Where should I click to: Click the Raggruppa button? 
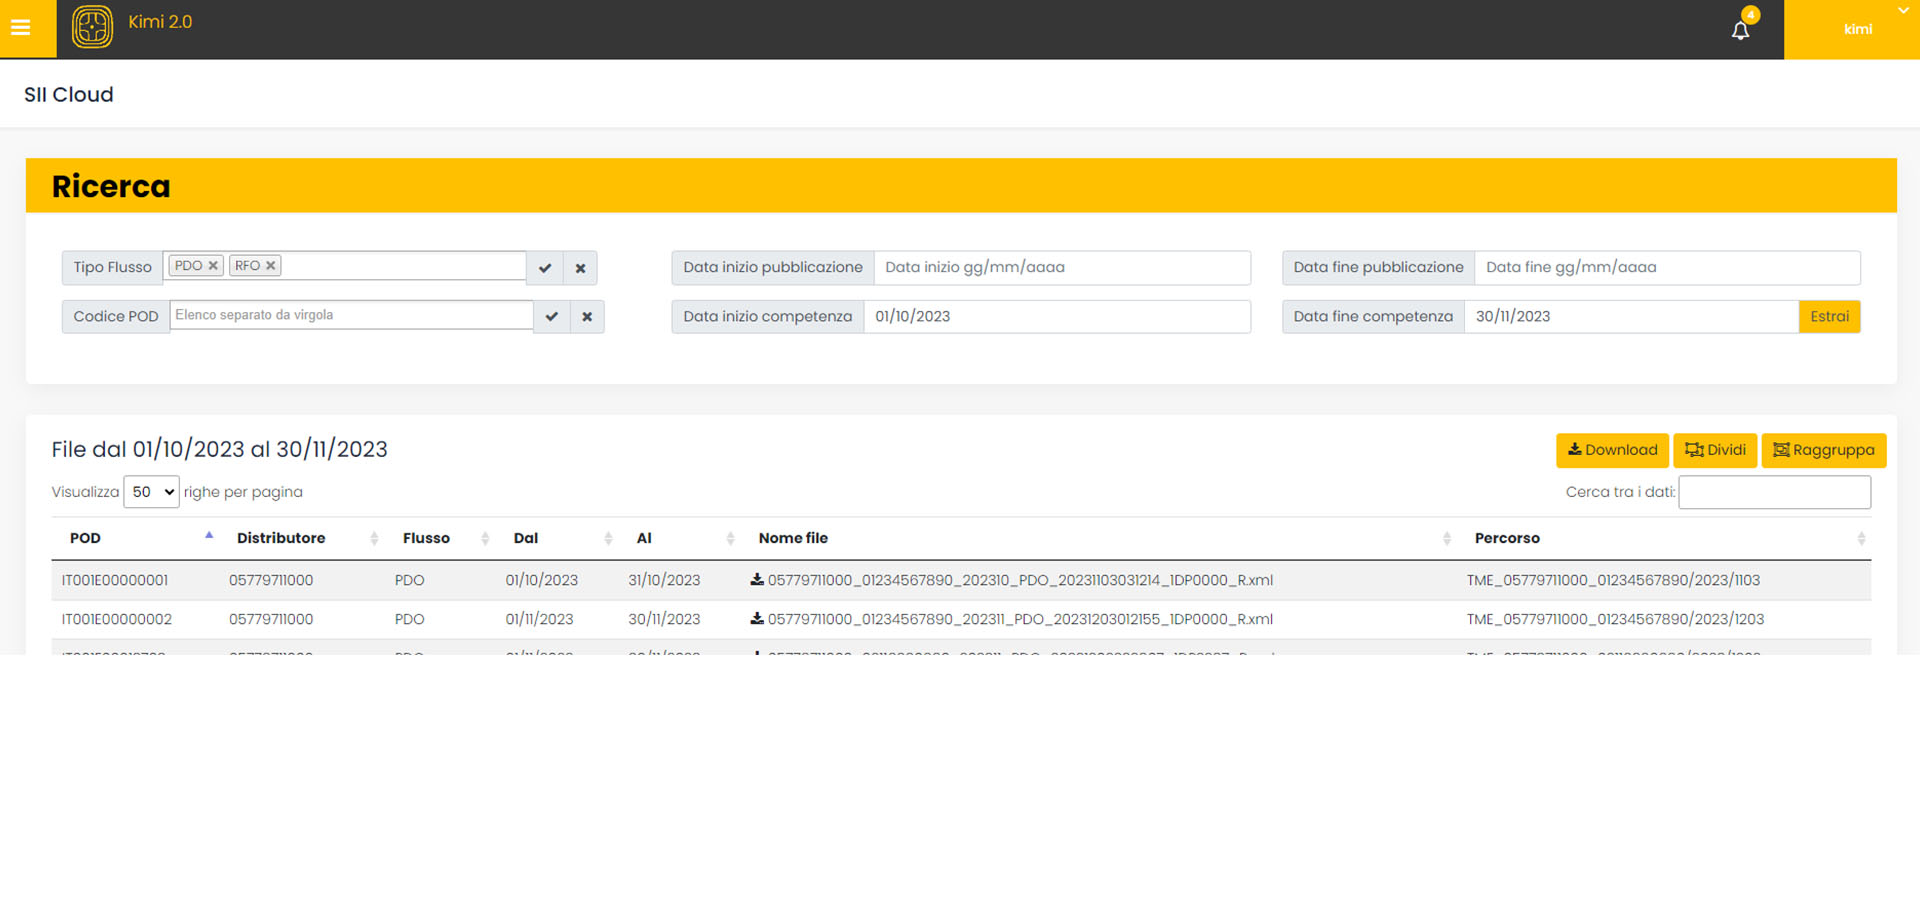point(1823,450)
